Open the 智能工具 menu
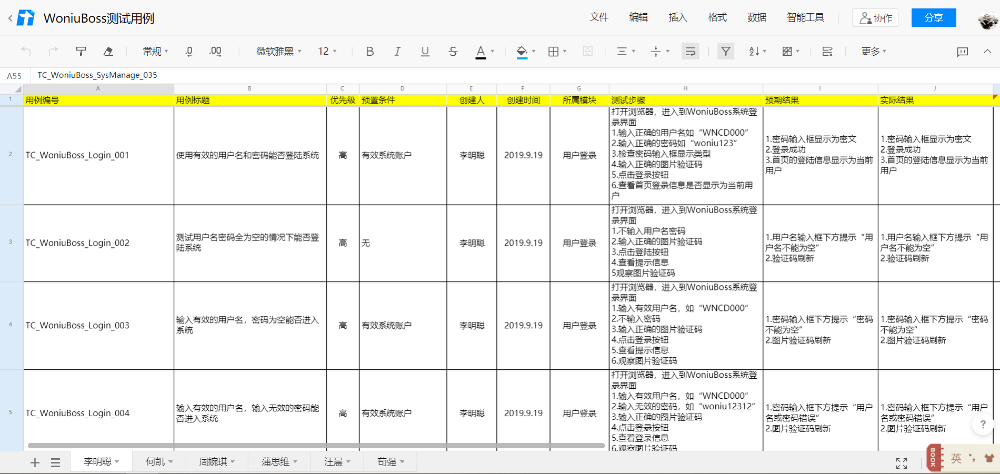Screen dimensions: 1000x474 (x=805, y=18)
